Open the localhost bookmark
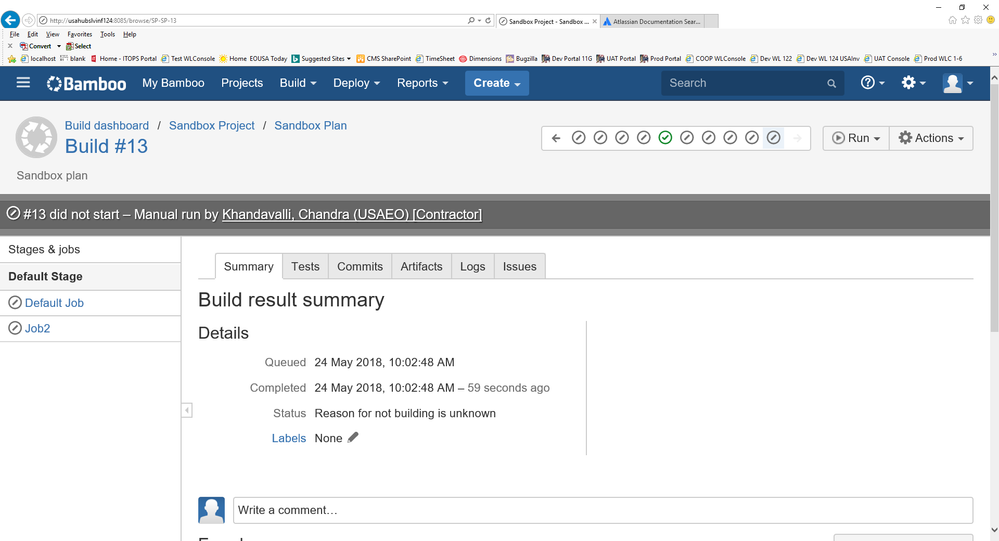 (x=38, y=59)
